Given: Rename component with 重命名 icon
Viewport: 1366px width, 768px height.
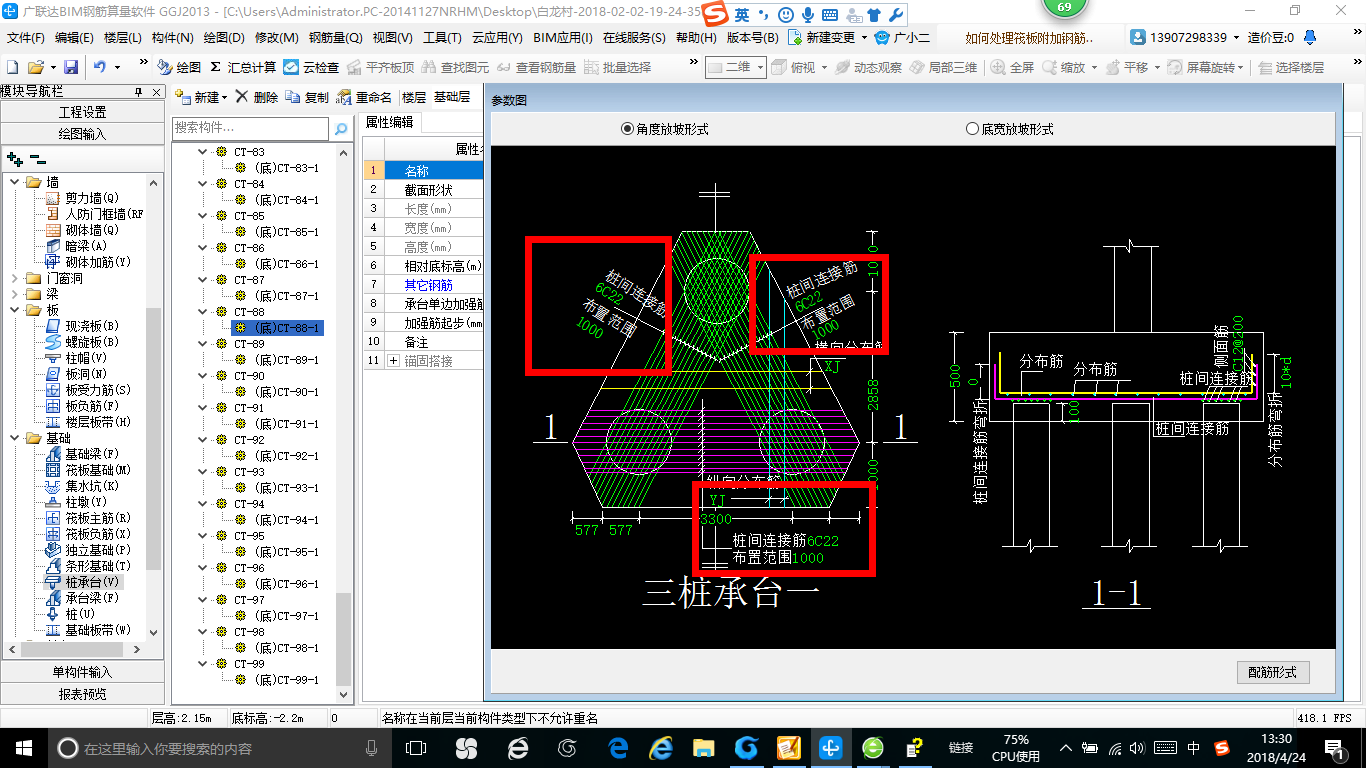Looking at the screenshot, I should click(364, 97).
